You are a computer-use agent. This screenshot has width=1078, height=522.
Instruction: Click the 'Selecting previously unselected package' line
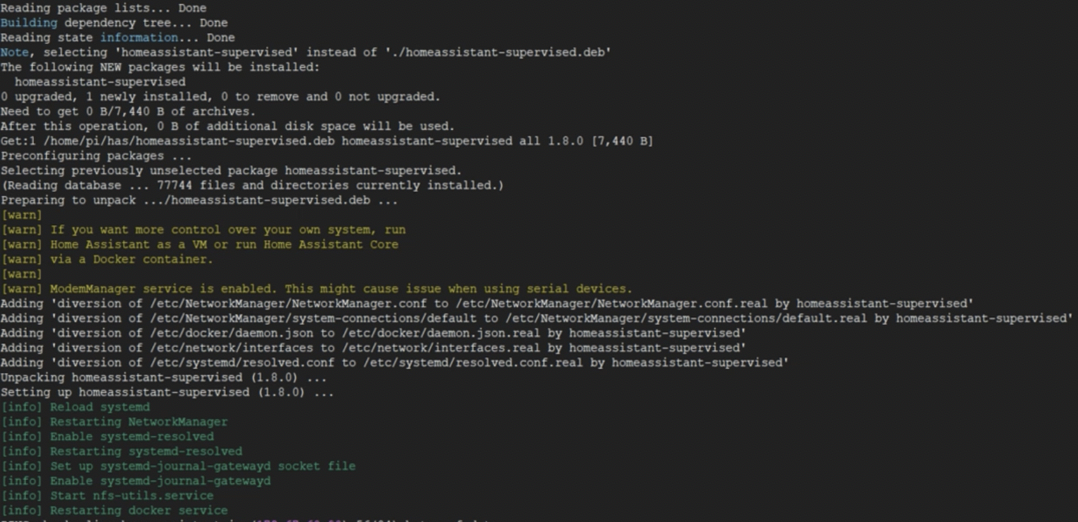tap(231, 171)
